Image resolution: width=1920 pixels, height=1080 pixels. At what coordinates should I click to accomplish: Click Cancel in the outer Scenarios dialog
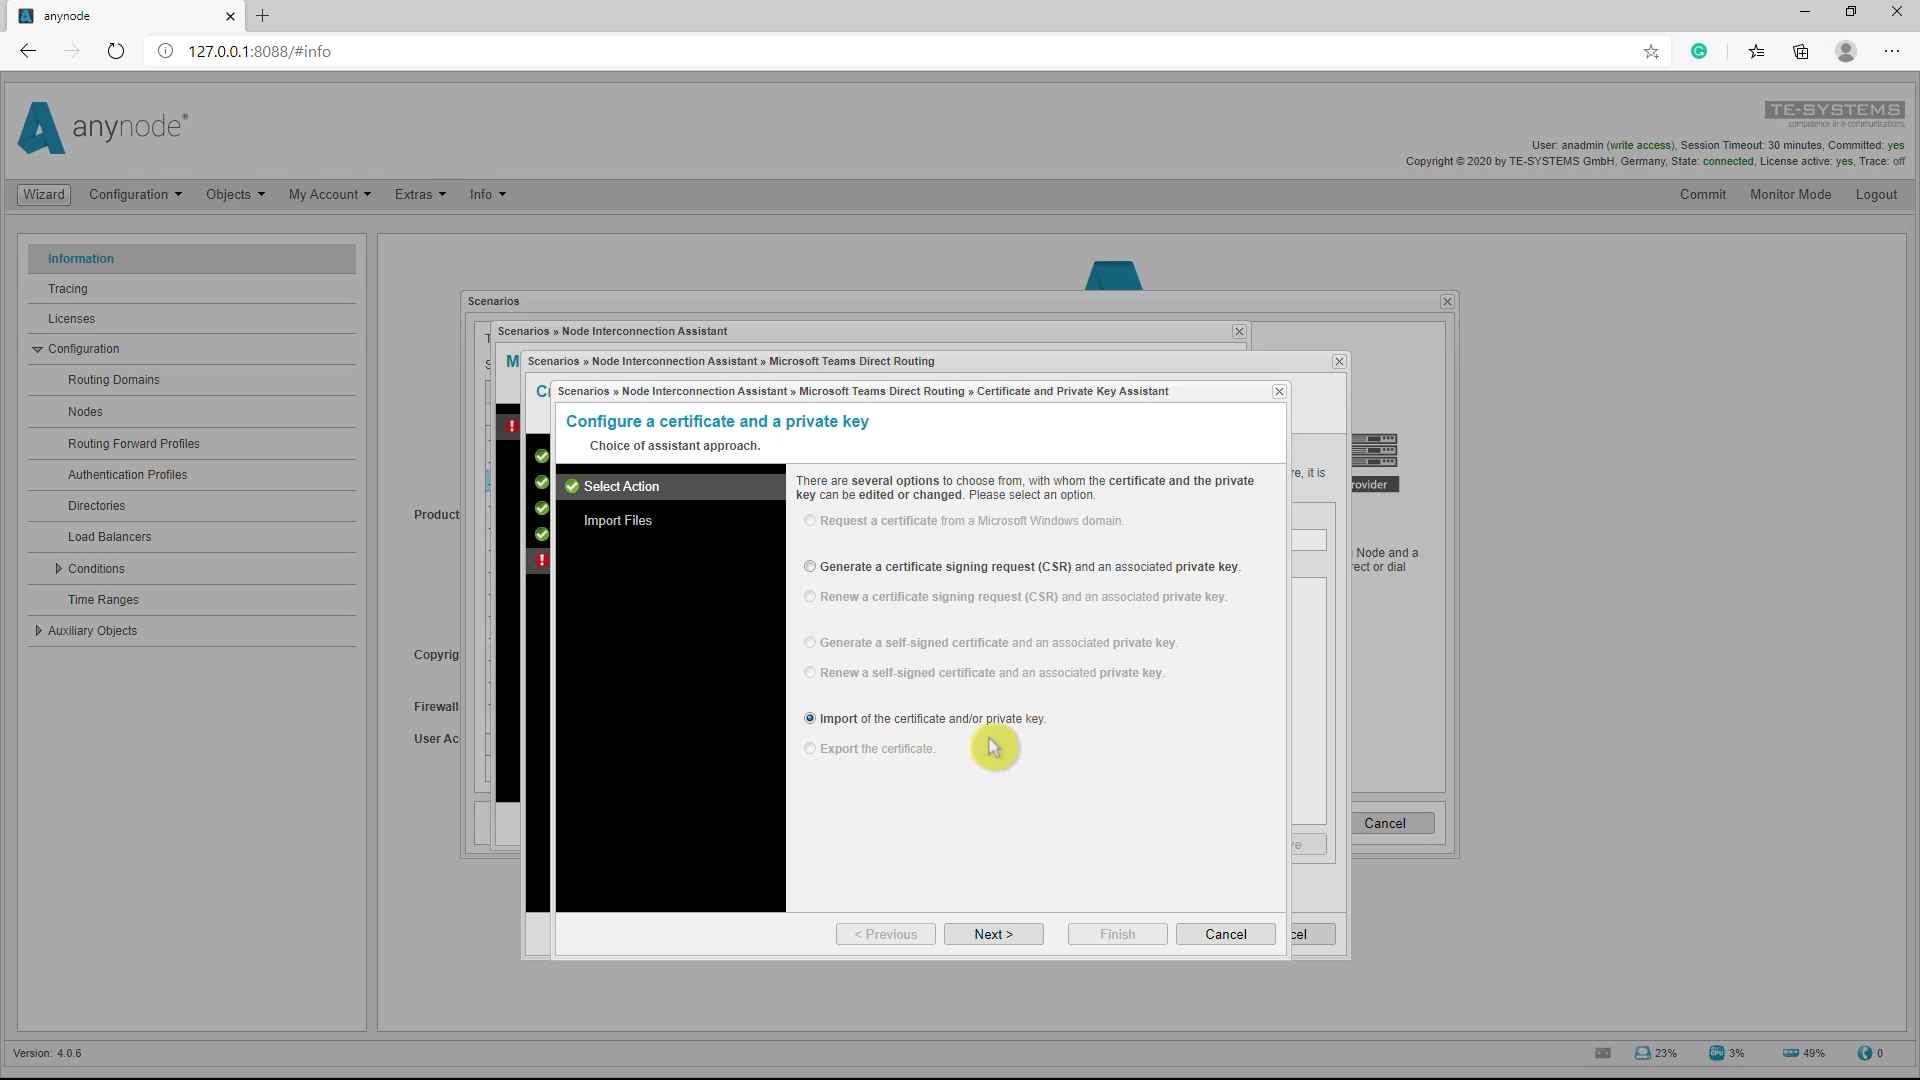coord(1385,823)
